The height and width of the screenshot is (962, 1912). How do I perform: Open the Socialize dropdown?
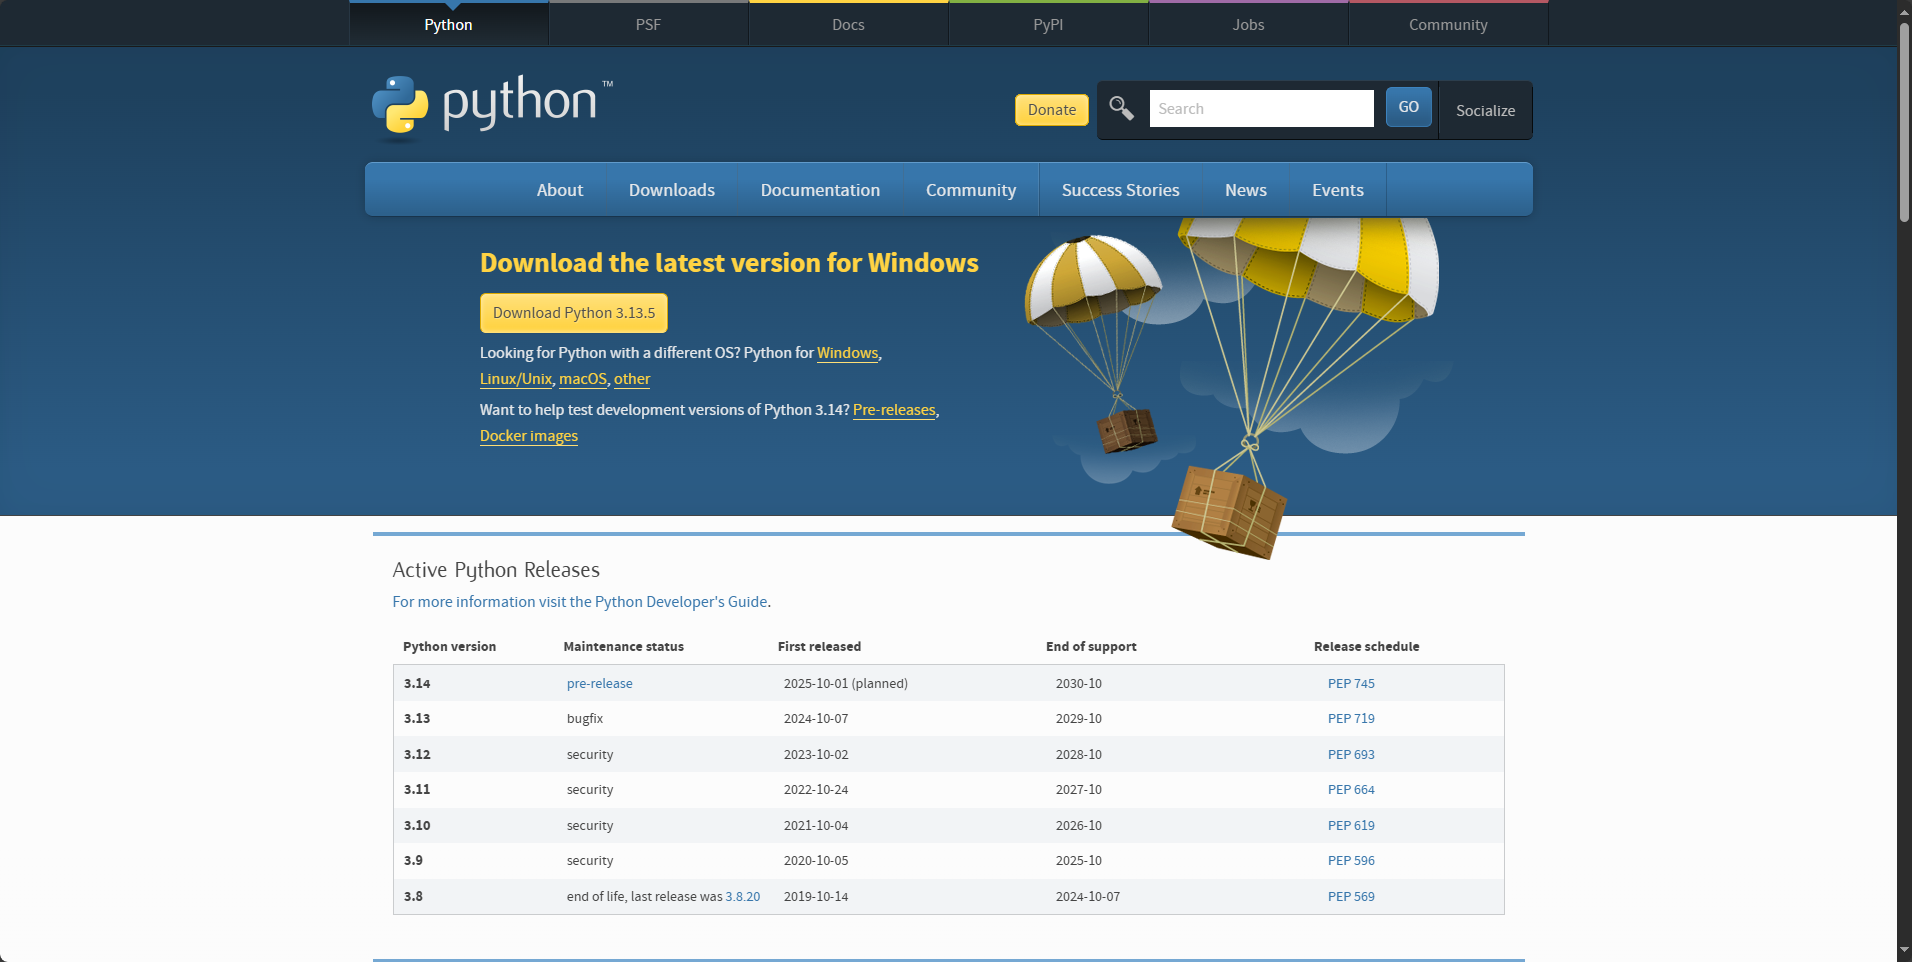[1484, 110]
